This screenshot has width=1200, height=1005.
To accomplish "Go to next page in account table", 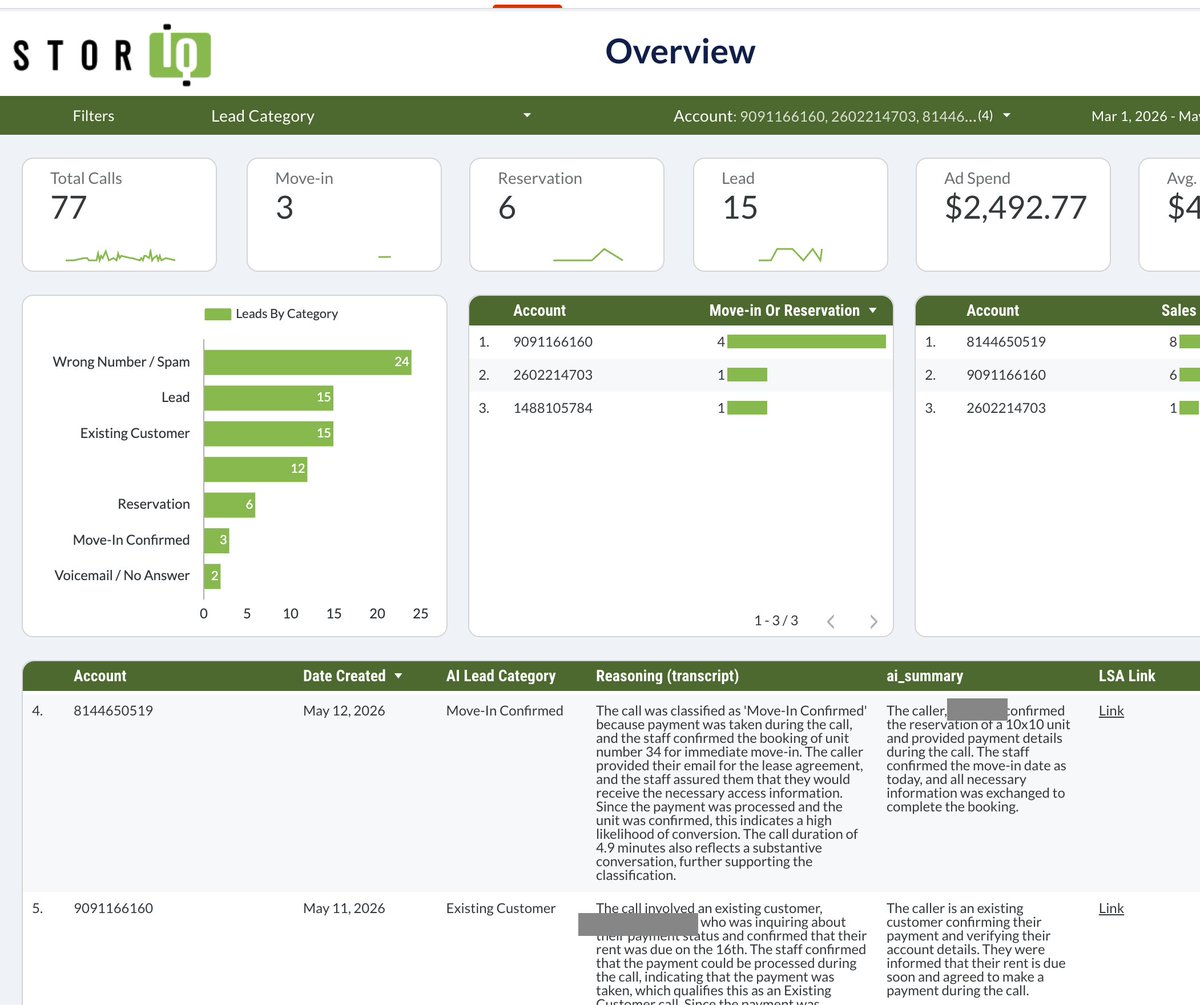I will coord(873,621).
